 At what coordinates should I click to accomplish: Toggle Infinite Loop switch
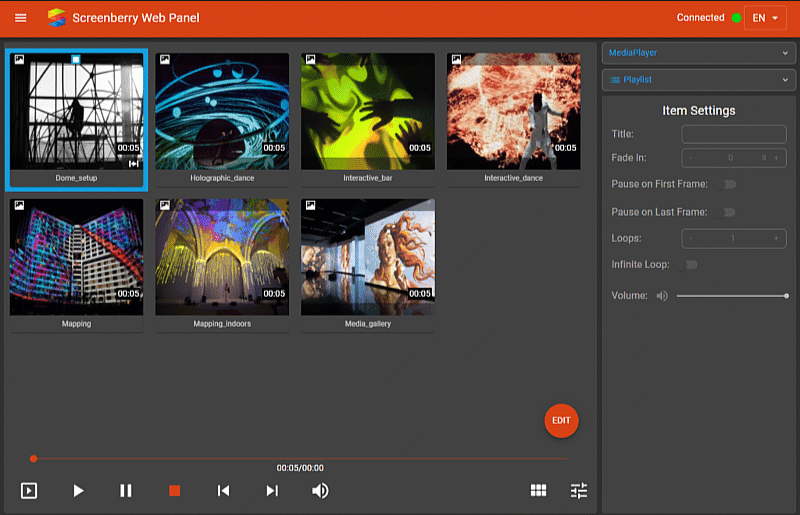pos(687,264)
